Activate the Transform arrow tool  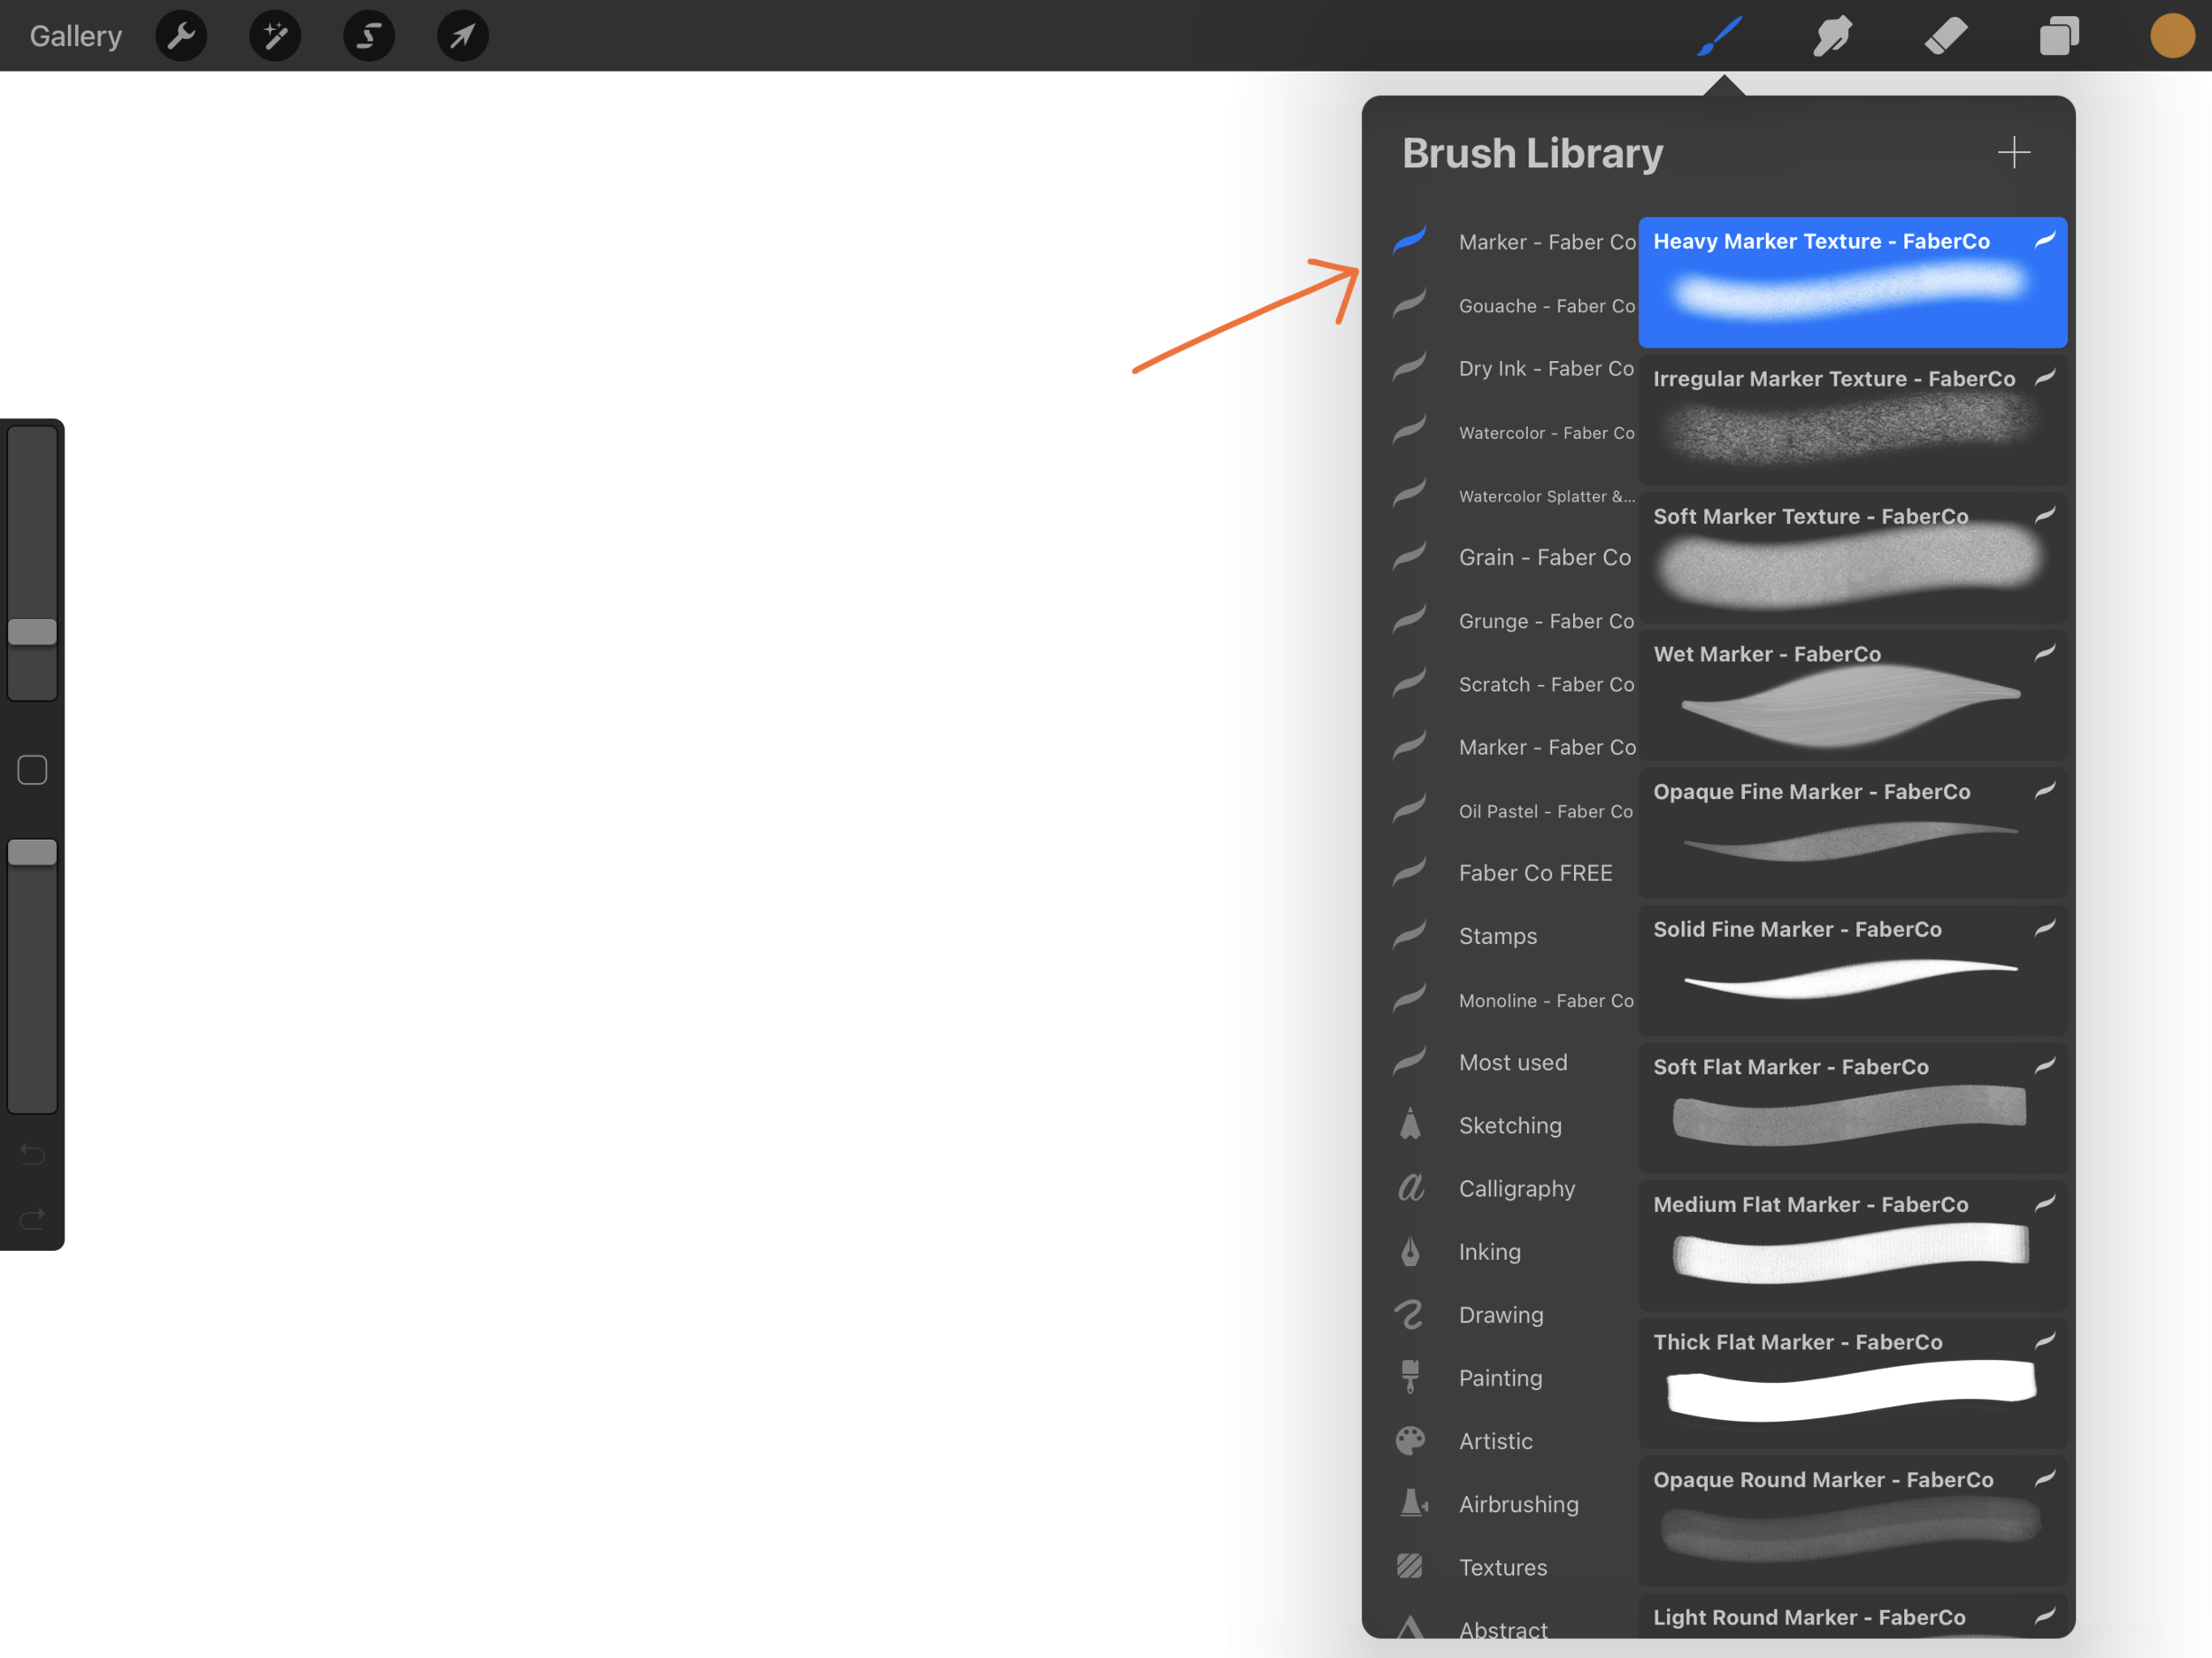463,36
